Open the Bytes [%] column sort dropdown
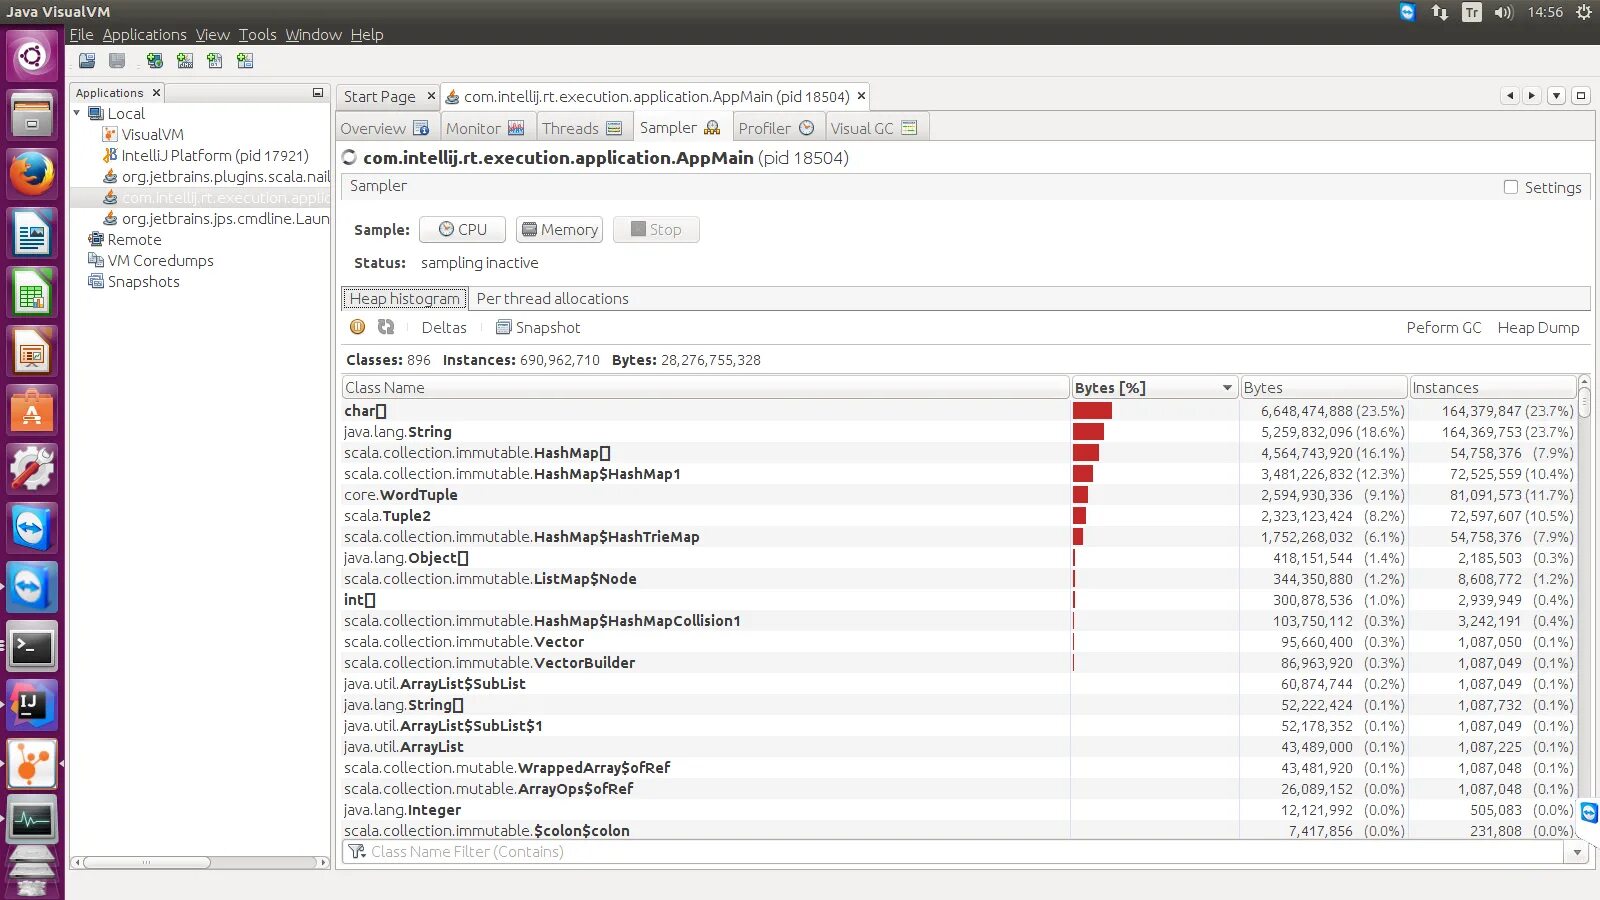The width and height of the screenshot is (1600, 900). (x=1227, y=388)
